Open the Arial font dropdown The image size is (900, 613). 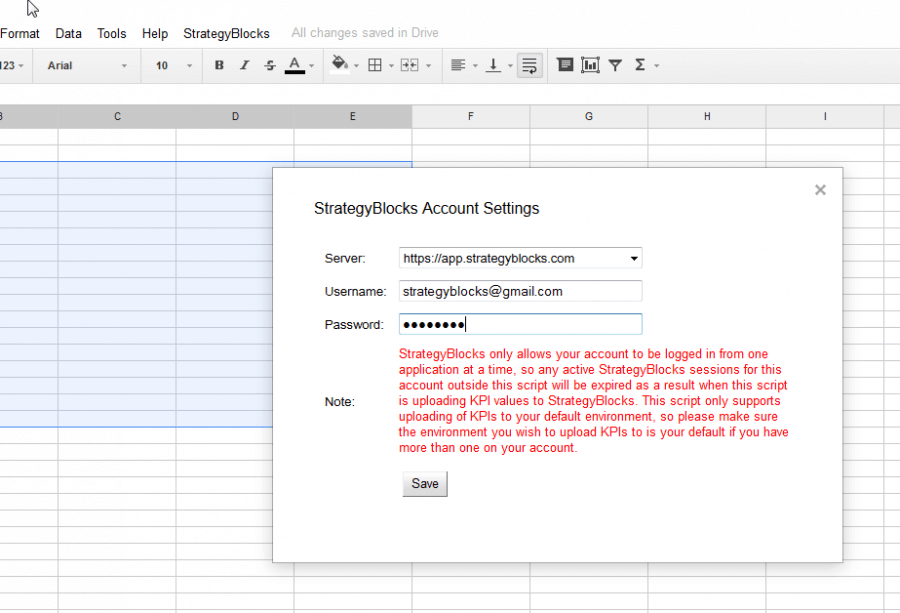[86, 65]
